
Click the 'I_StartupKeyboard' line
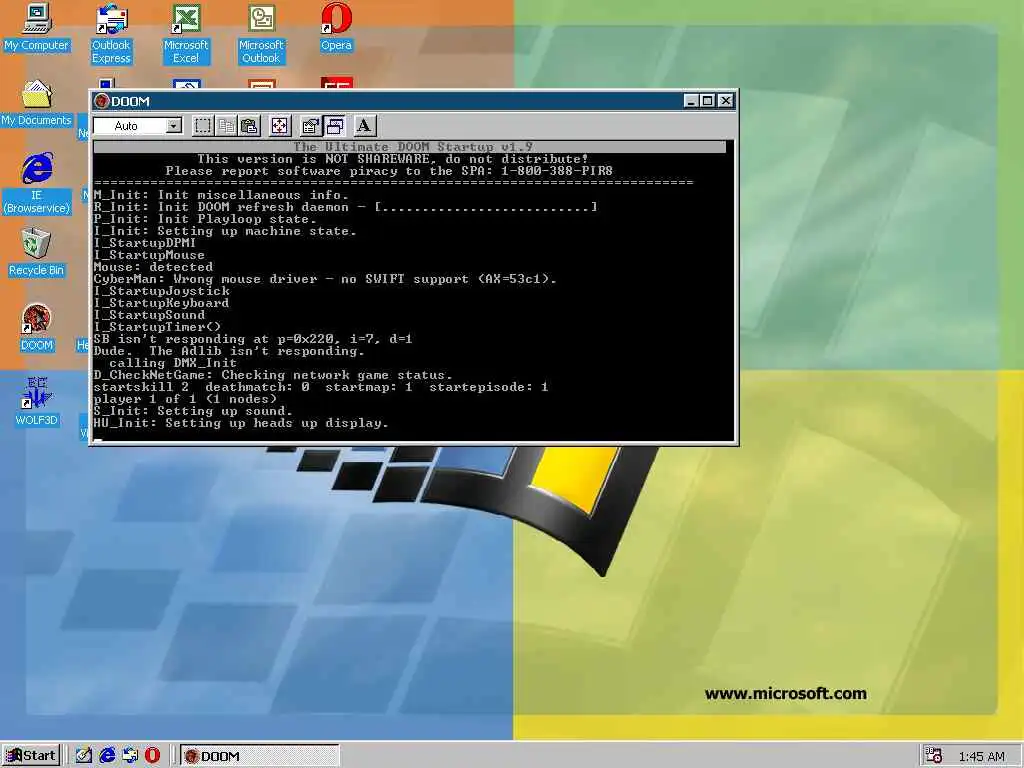[161, 303]
